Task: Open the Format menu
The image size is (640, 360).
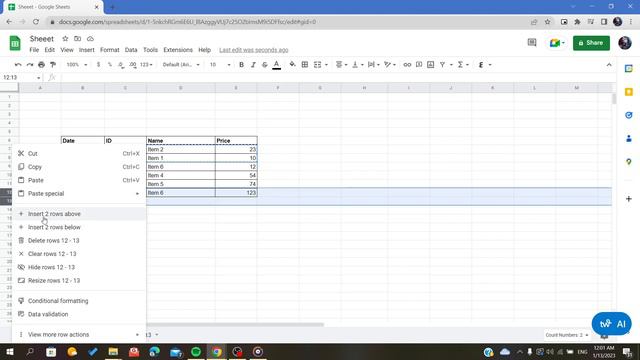Action: (109, 50)
